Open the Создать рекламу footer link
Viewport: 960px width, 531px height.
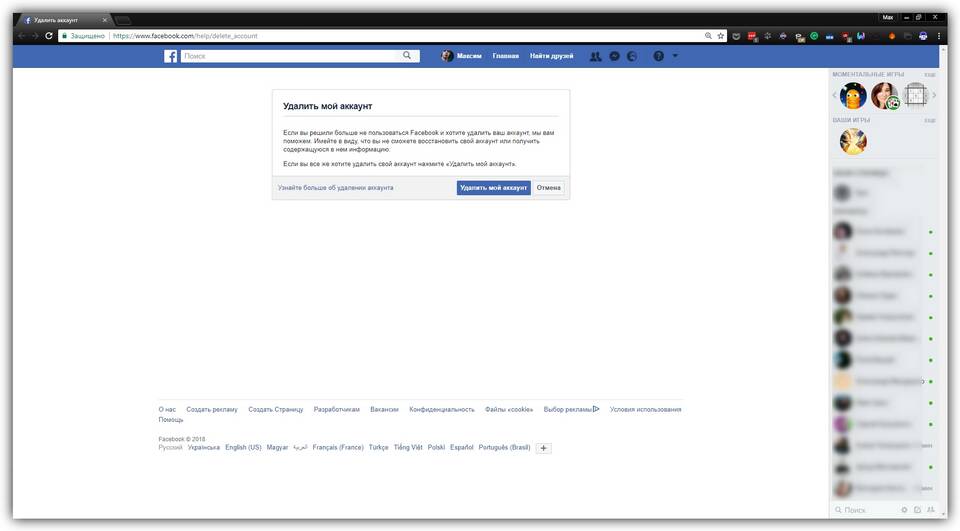[212, 410]
